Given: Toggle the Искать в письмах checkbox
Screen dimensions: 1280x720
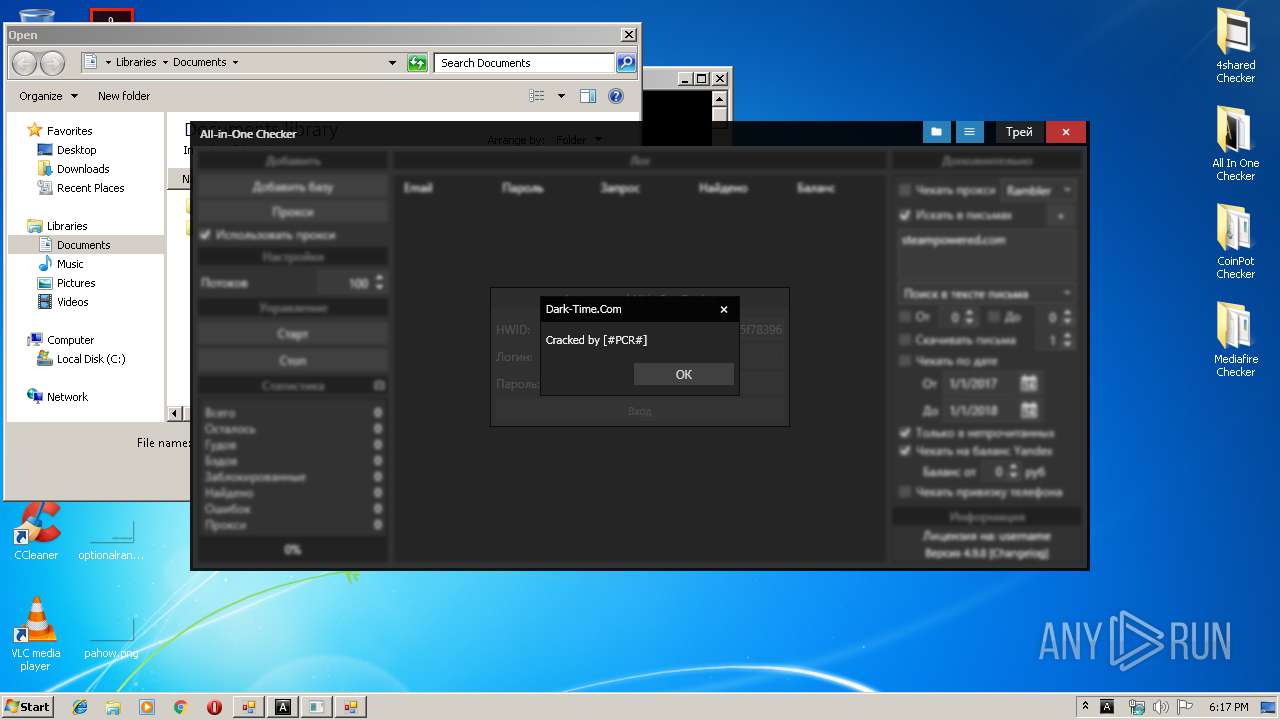Looking at the screenshot, I should click(905, 215).
